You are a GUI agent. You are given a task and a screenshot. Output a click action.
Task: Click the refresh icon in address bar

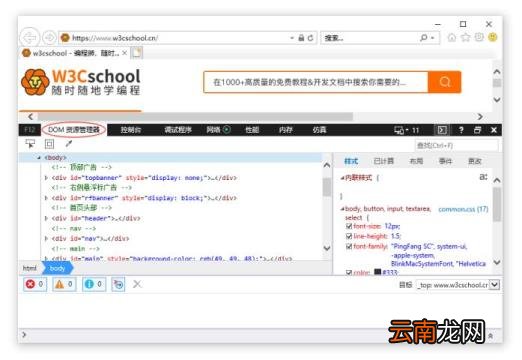pos(311,38)
